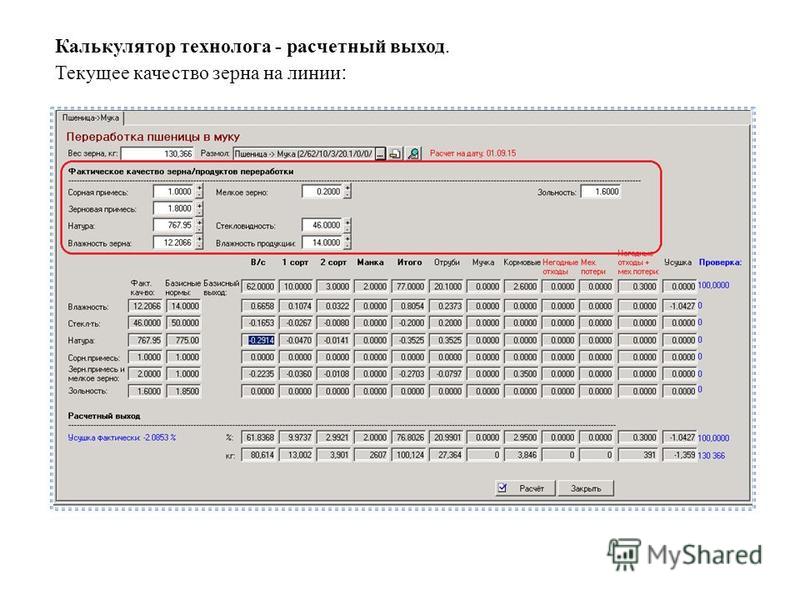Select Стекл-ть row В/с cell -0.1653
Viewport: 800px width, 600px height.
click(x=260, y=323)
